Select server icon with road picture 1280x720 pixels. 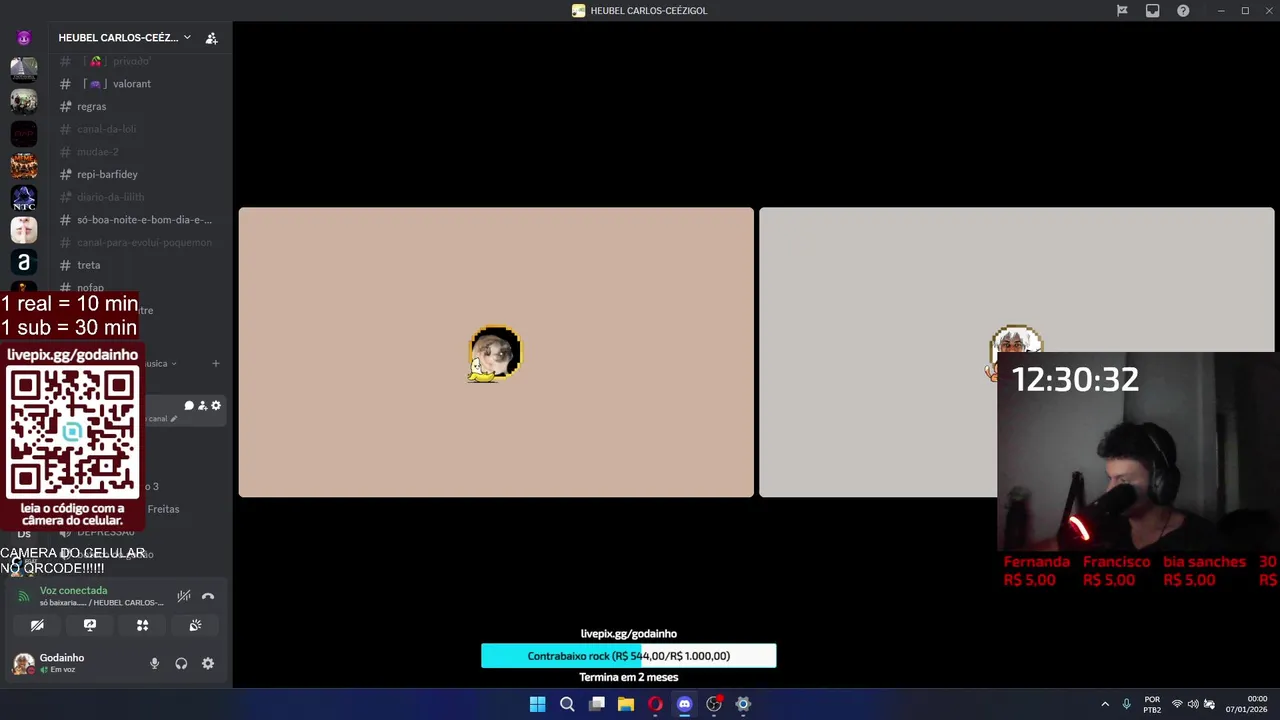pos(24,69)
